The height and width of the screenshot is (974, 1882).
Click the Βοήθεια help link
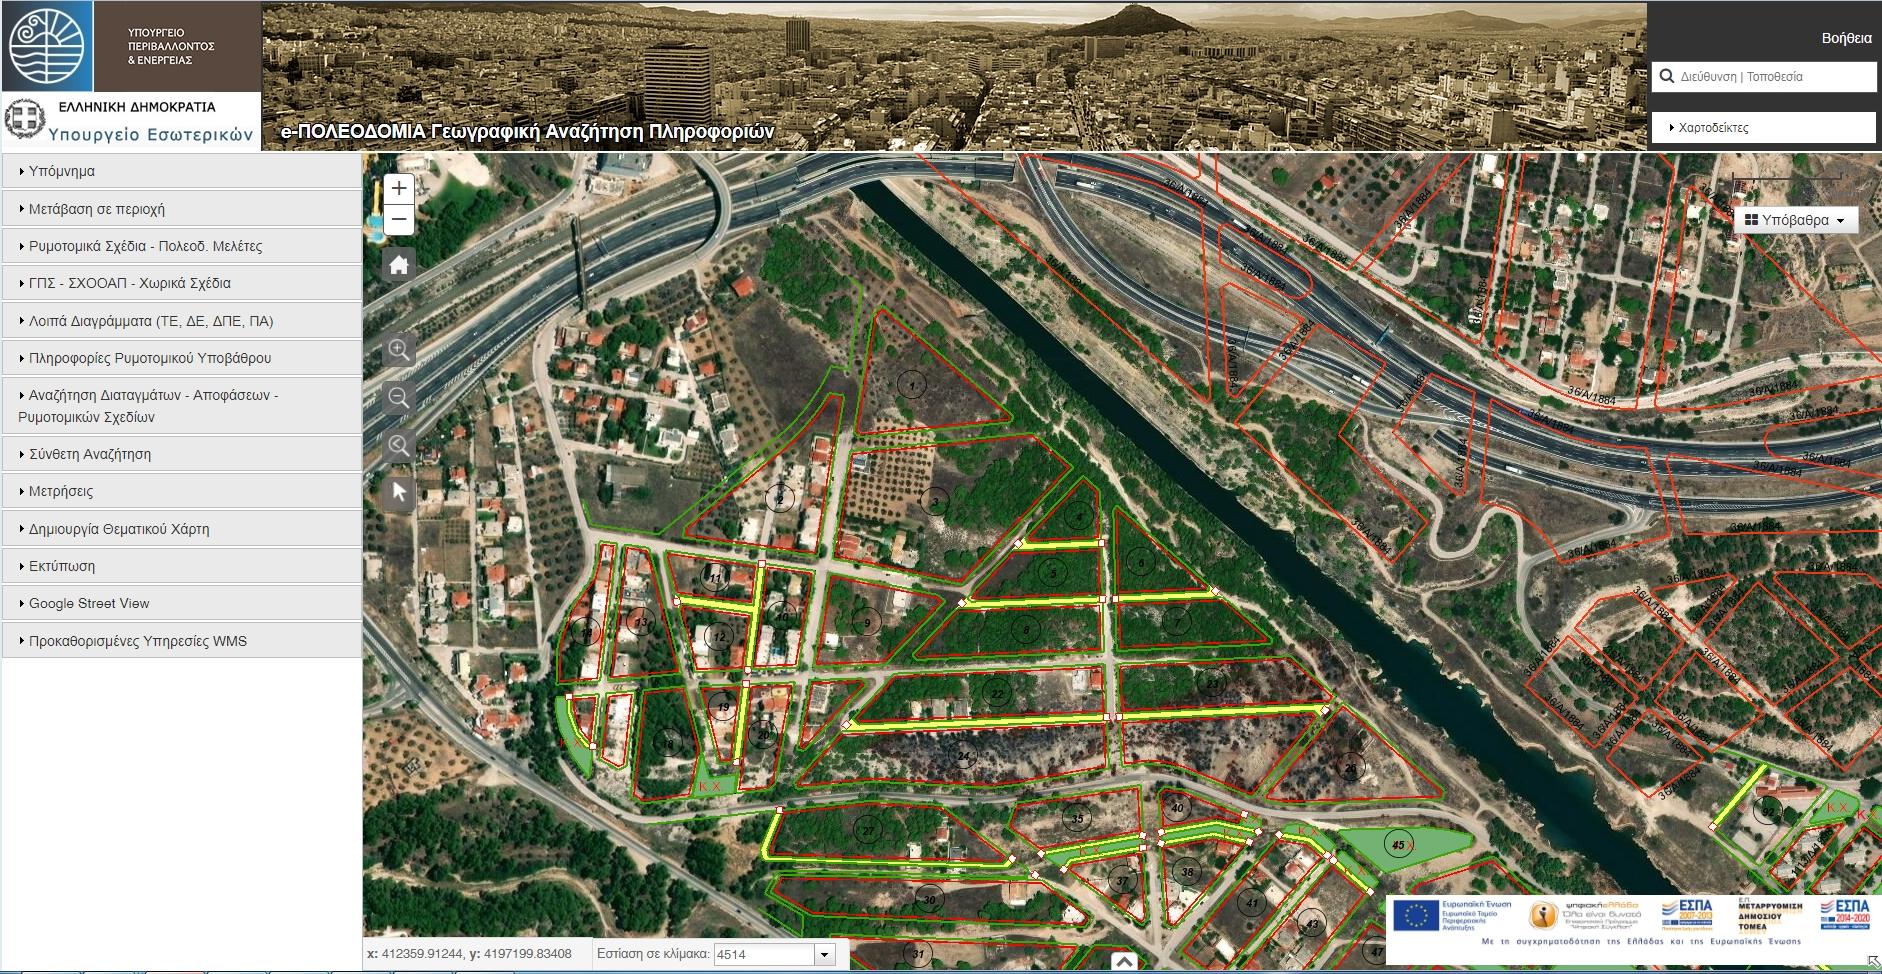click(x=1846, y=38)
